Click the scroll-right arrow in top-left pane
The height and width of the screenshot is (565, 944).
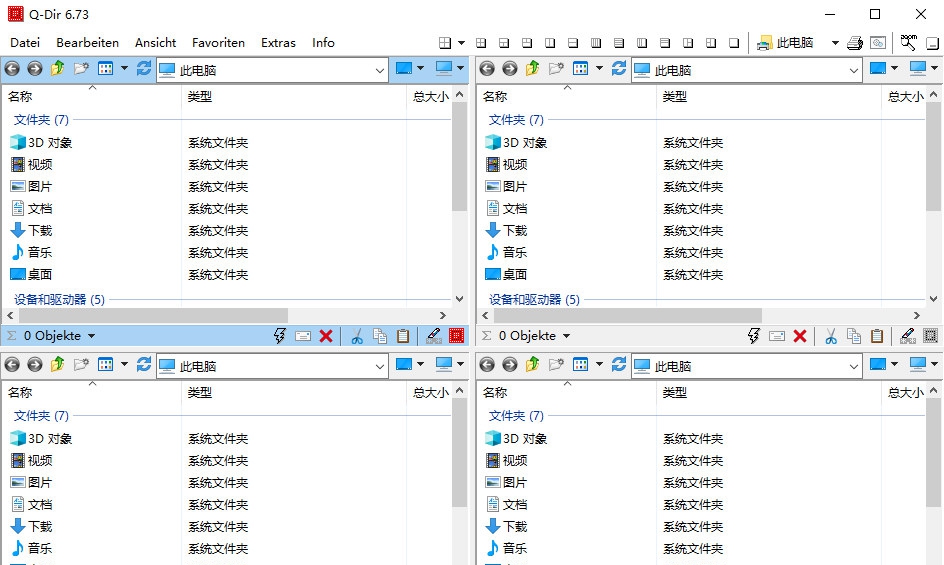click(x=443, y=316)
